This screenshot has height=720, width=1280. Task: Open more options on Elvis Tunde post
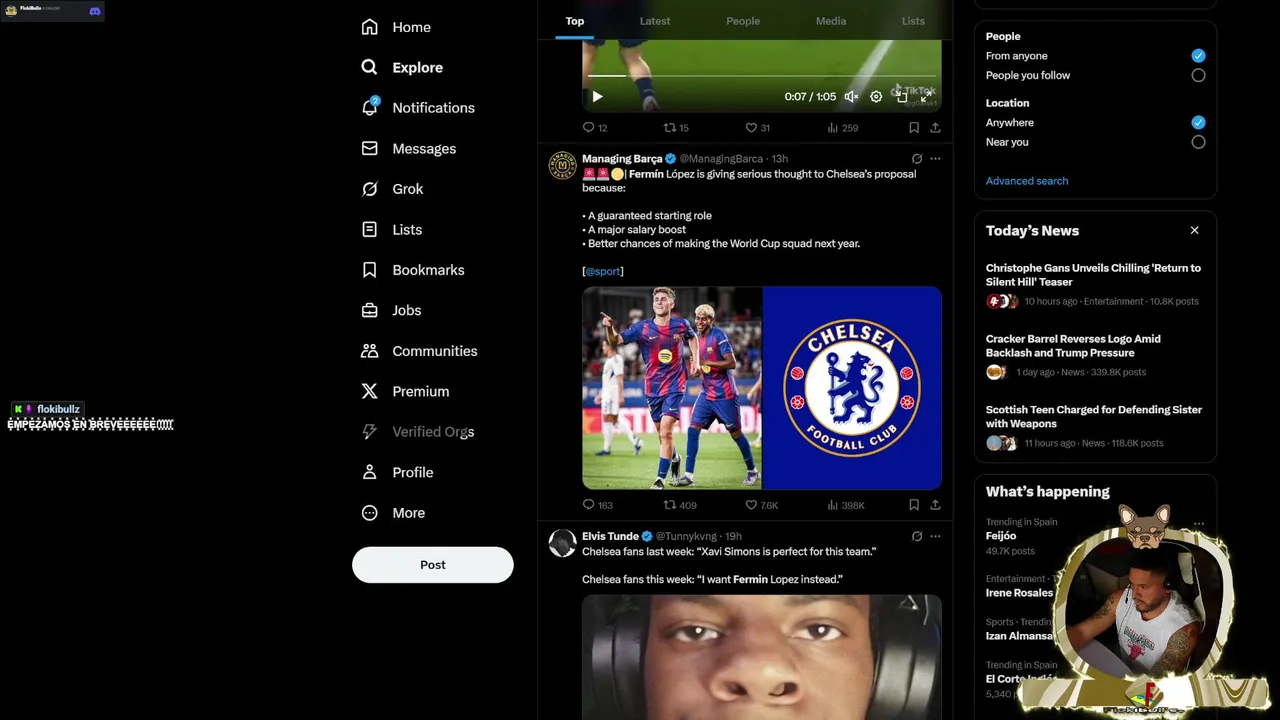coord(935,537)
